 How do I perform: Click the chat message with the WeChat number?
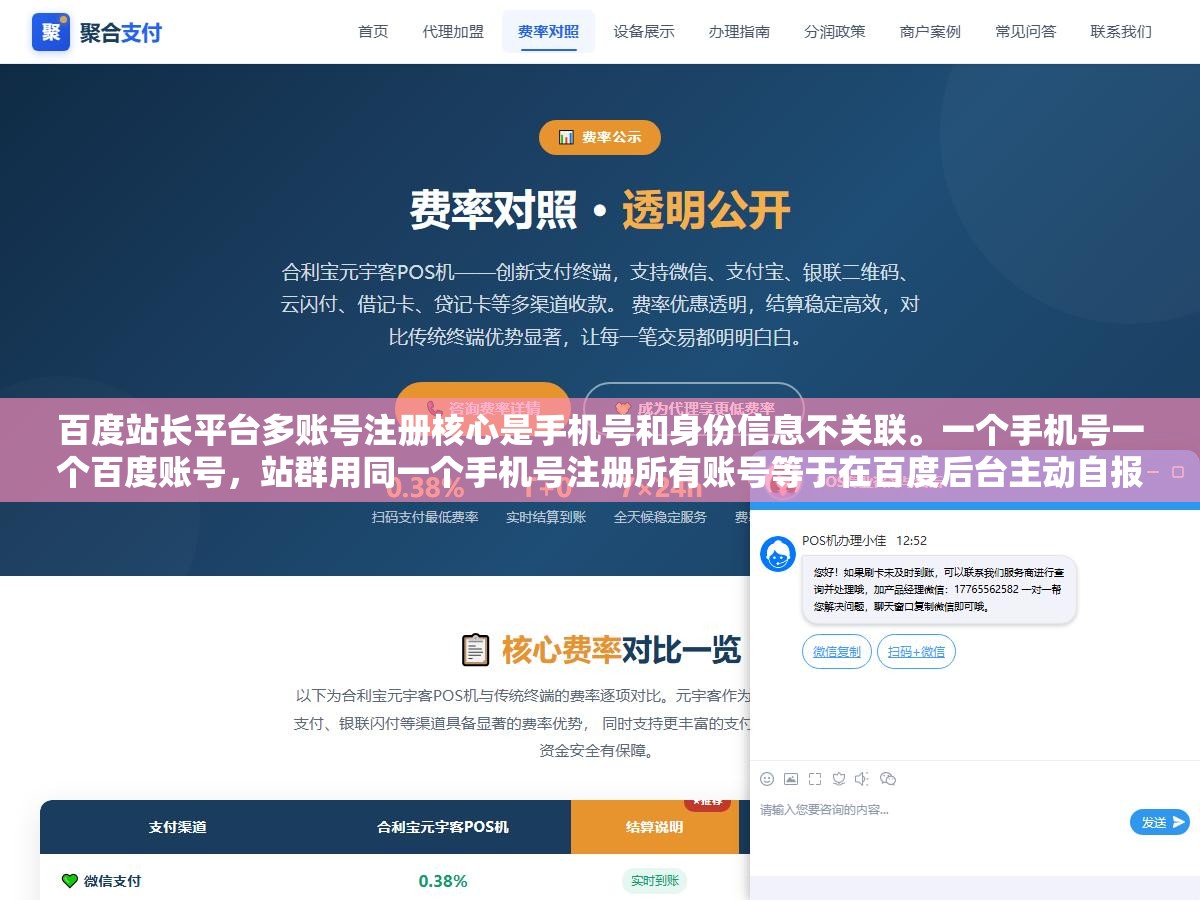coord(939,590)
